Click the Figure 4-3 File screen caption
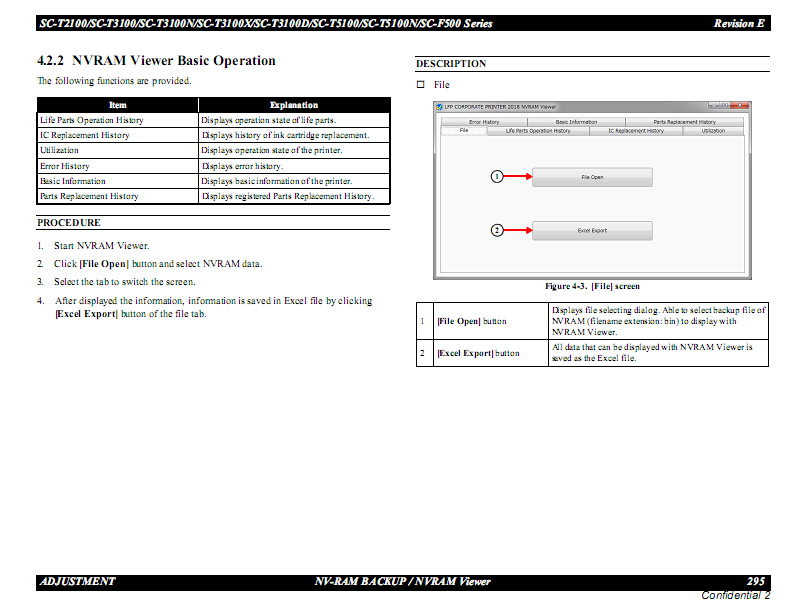The width and height of the screenshot is (806, 606). pyautogui.click(x=592, y=286)
